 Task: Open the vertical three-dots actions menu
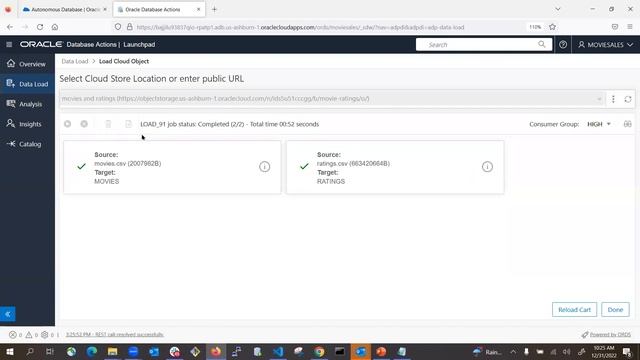tap(613, 99)
